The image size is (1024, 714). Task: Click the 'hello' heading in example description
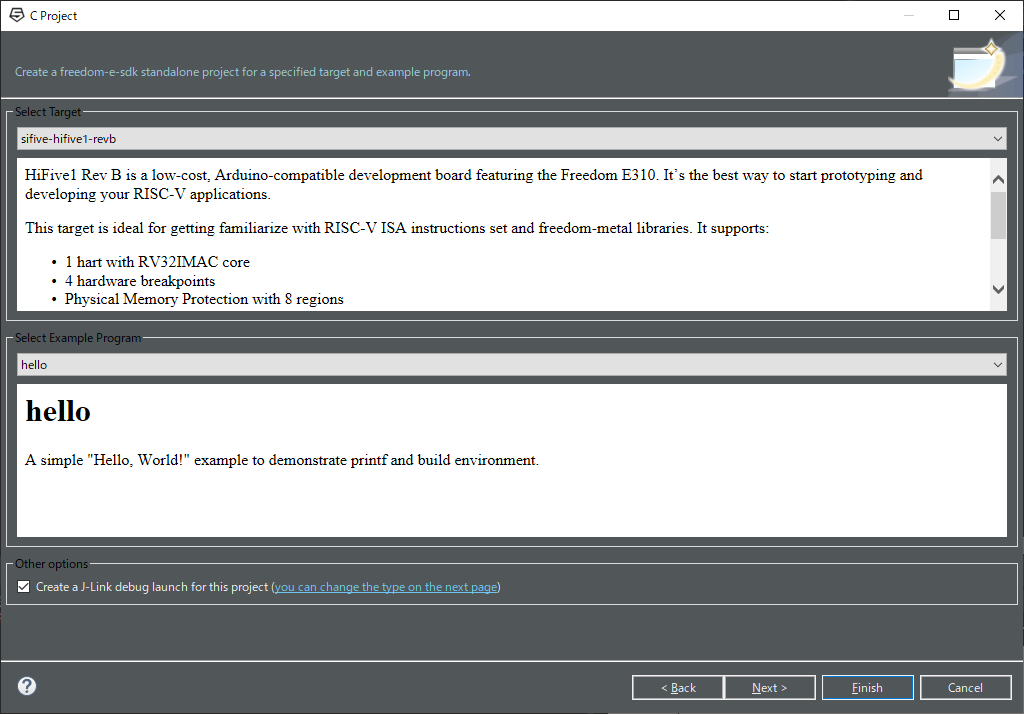pos(58,411)
